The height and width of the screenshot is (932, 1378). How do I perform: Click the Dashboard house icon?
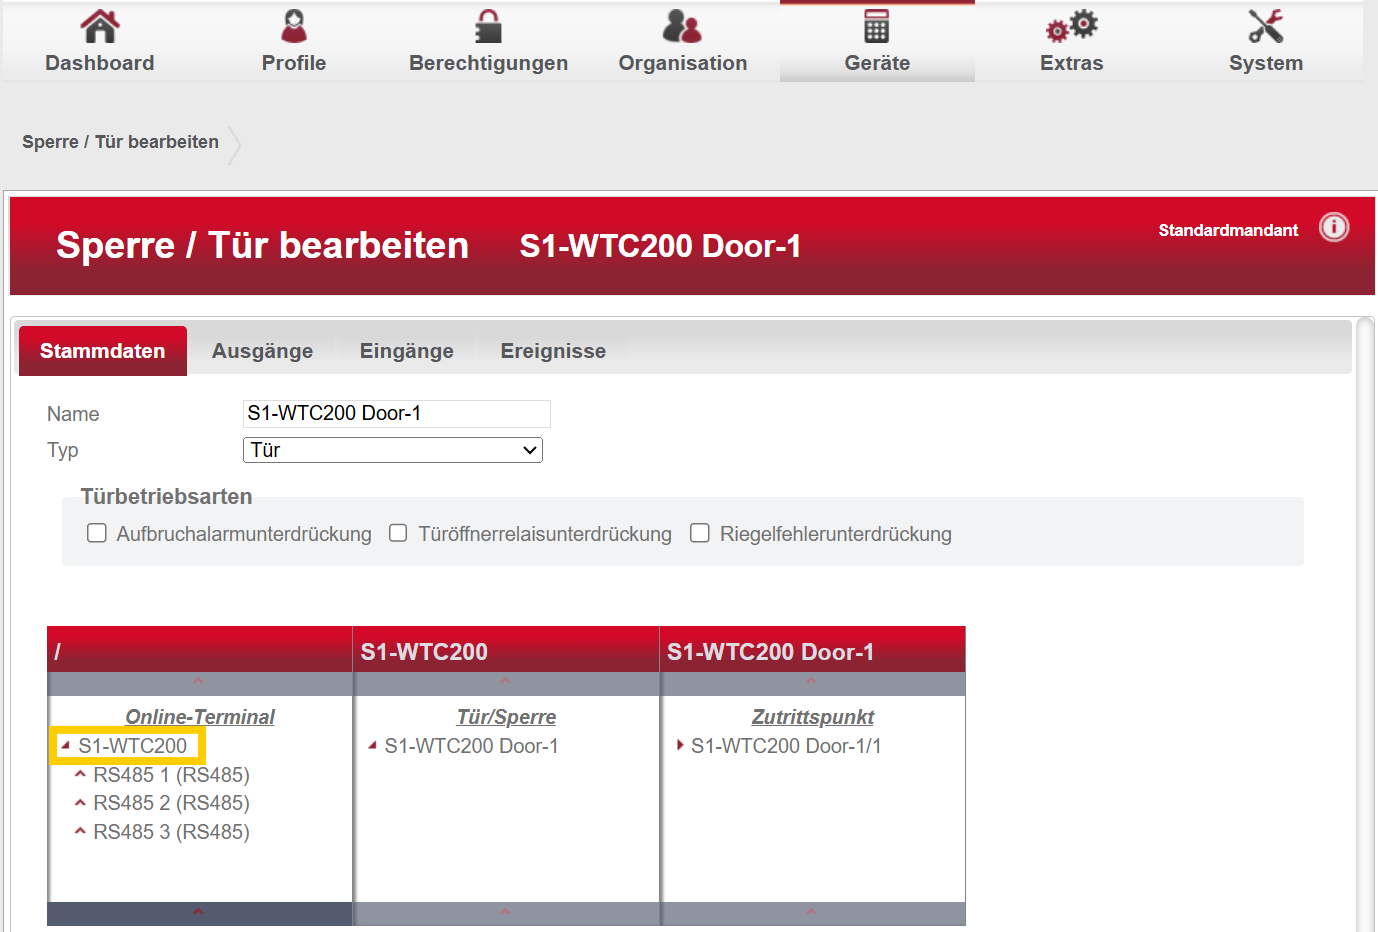(x=99, y=27)
